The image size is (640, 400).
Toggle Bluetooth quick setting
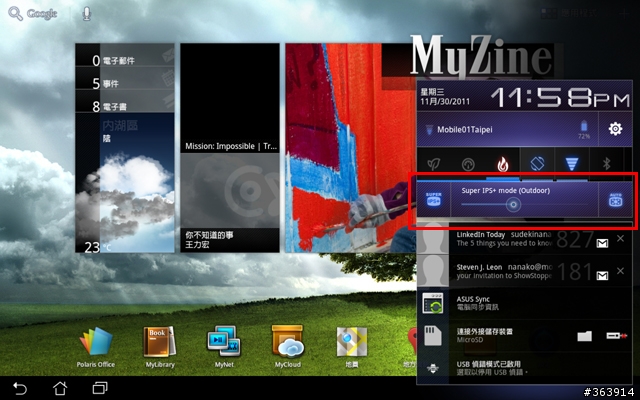click(x=607, y=164)
